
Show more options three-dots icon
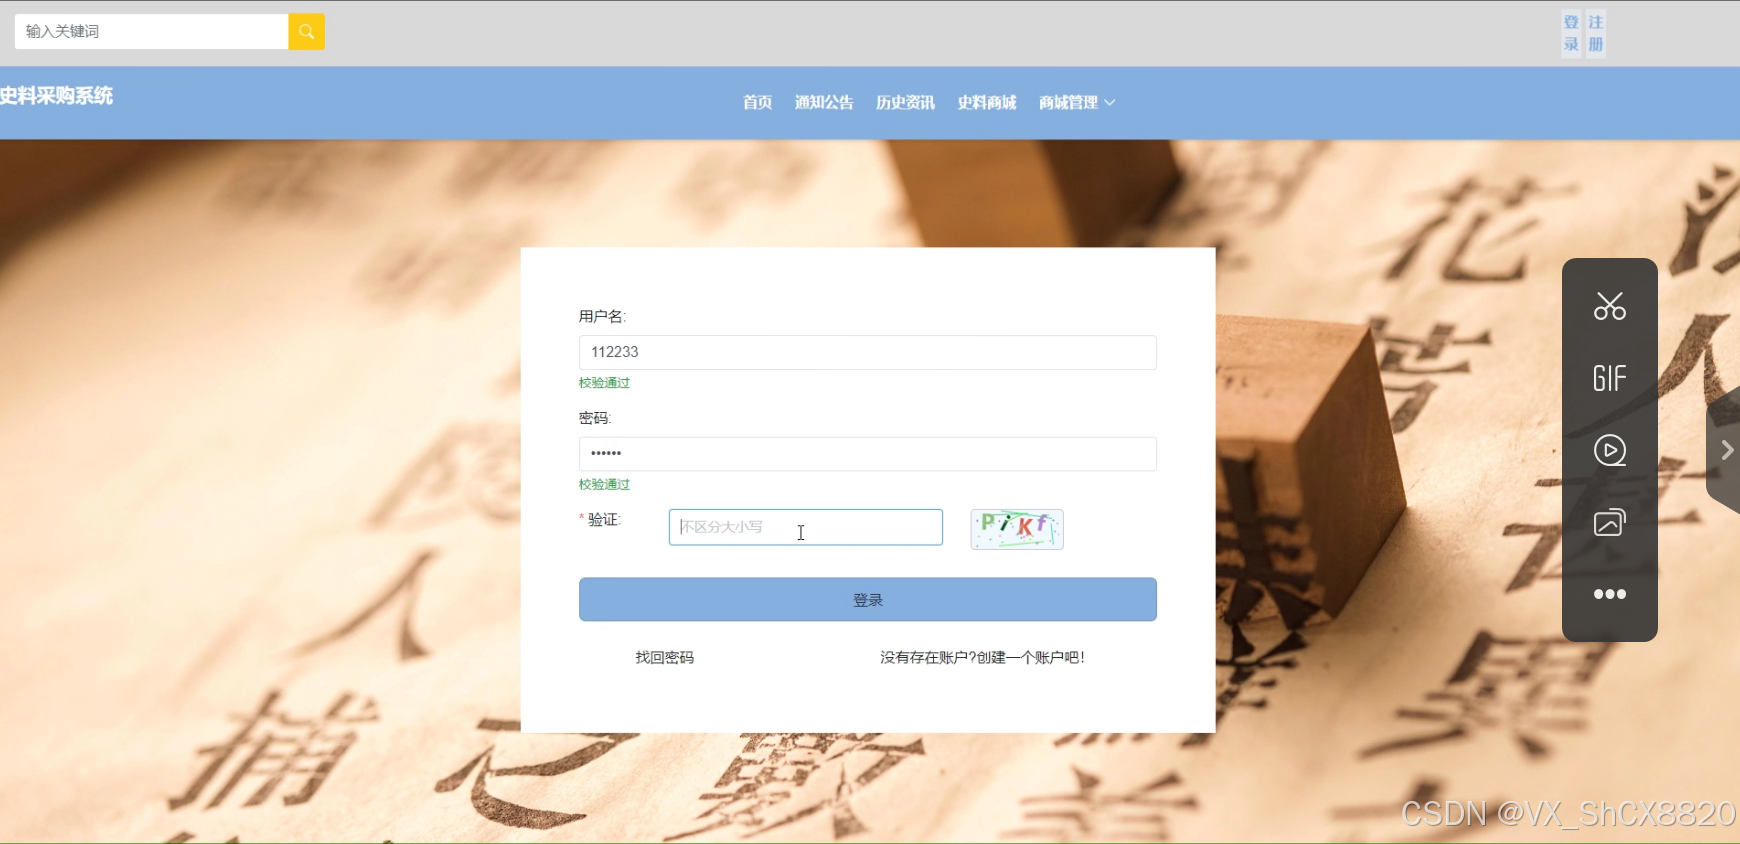(x=1609, y=594)
